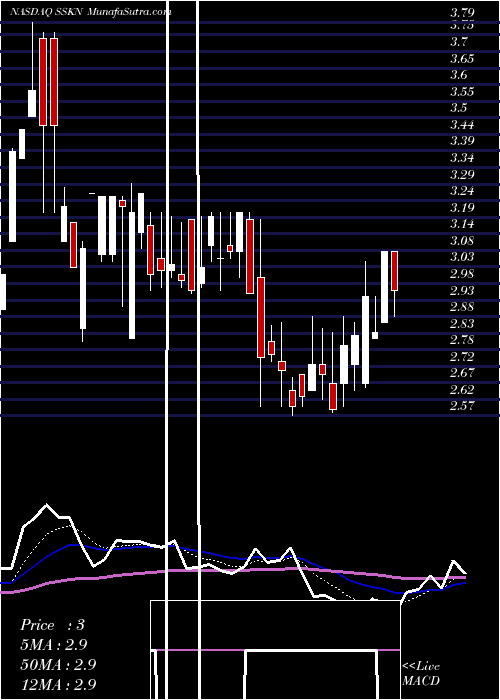
Task: Click the NASDAQ SSKN MunafaSutra.com chart title
Action: click(x=91, y=12)
